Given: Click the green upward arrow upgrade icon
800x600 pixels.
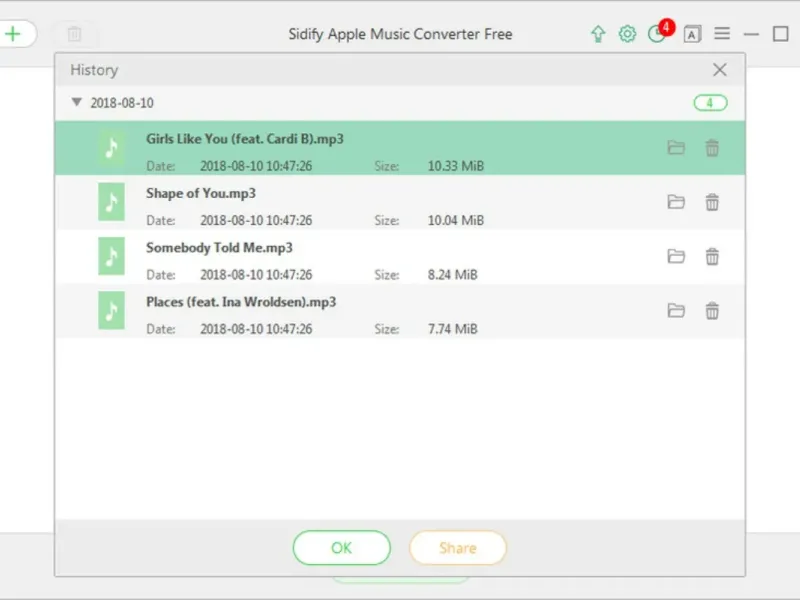Looking at the screenshot, I should point(598,34).
